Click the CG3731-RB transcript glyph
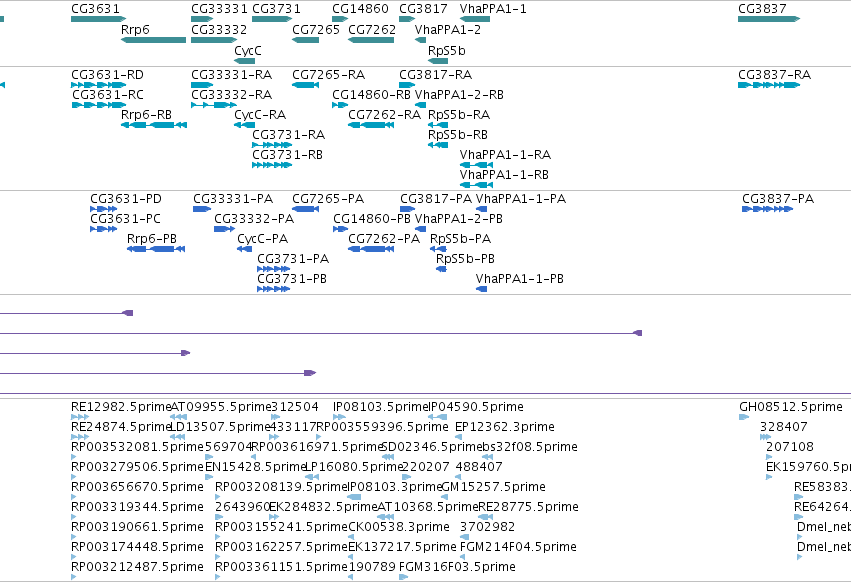 tap(272, 165)
